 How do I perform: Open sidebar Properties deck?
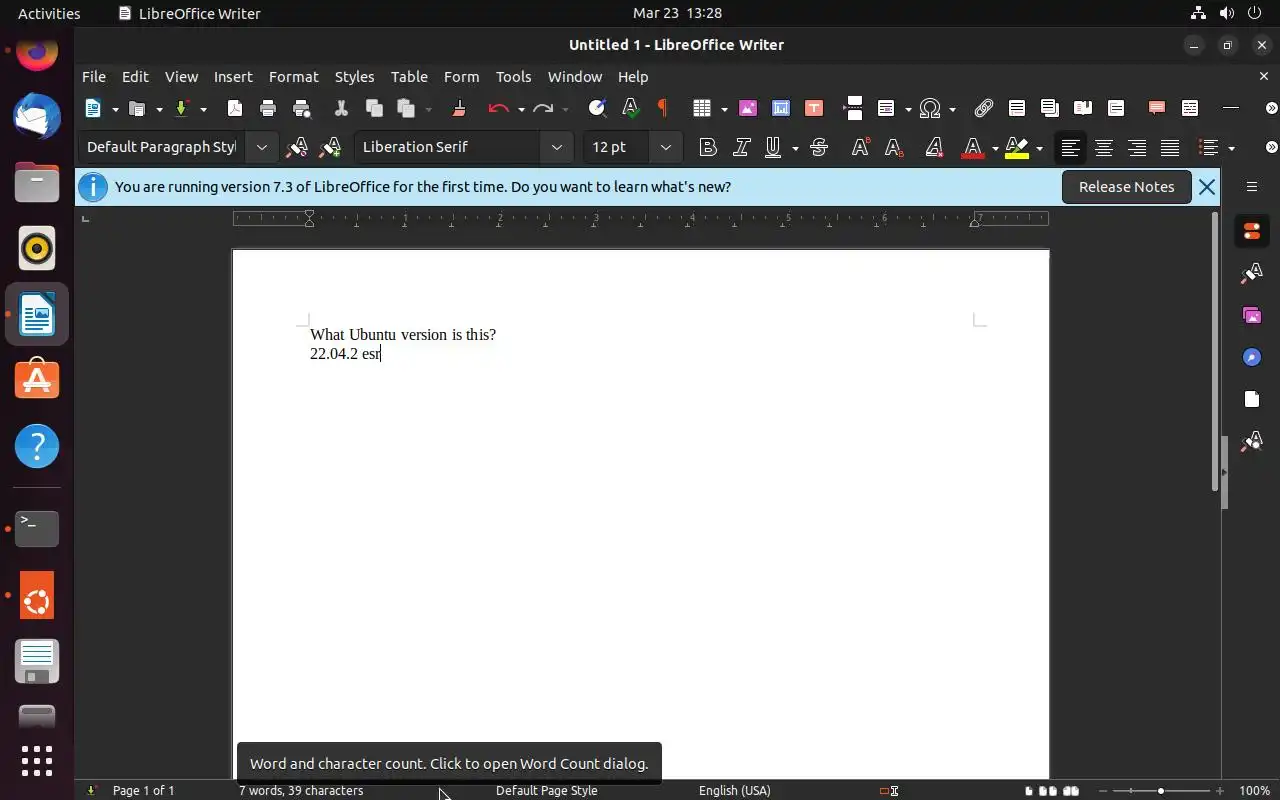tap(1252, 231)
